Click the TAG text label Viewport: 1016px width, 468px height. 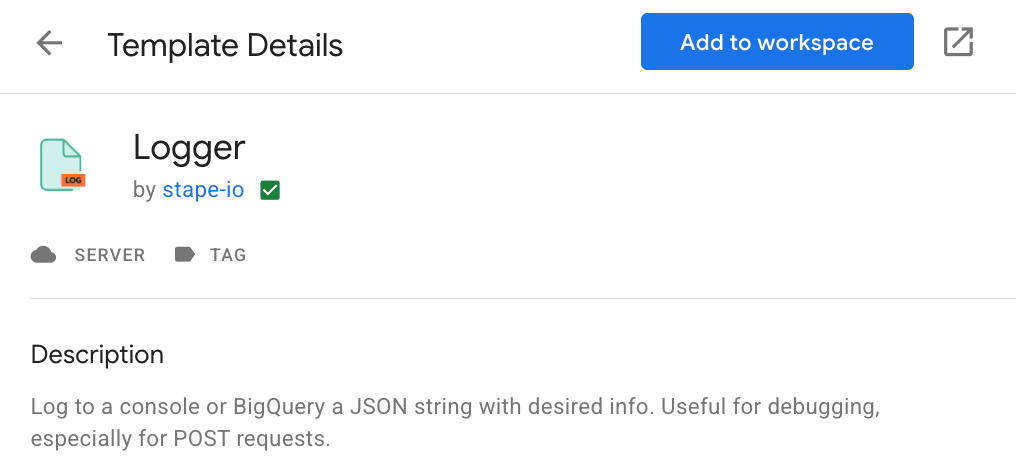pos(228,255)
